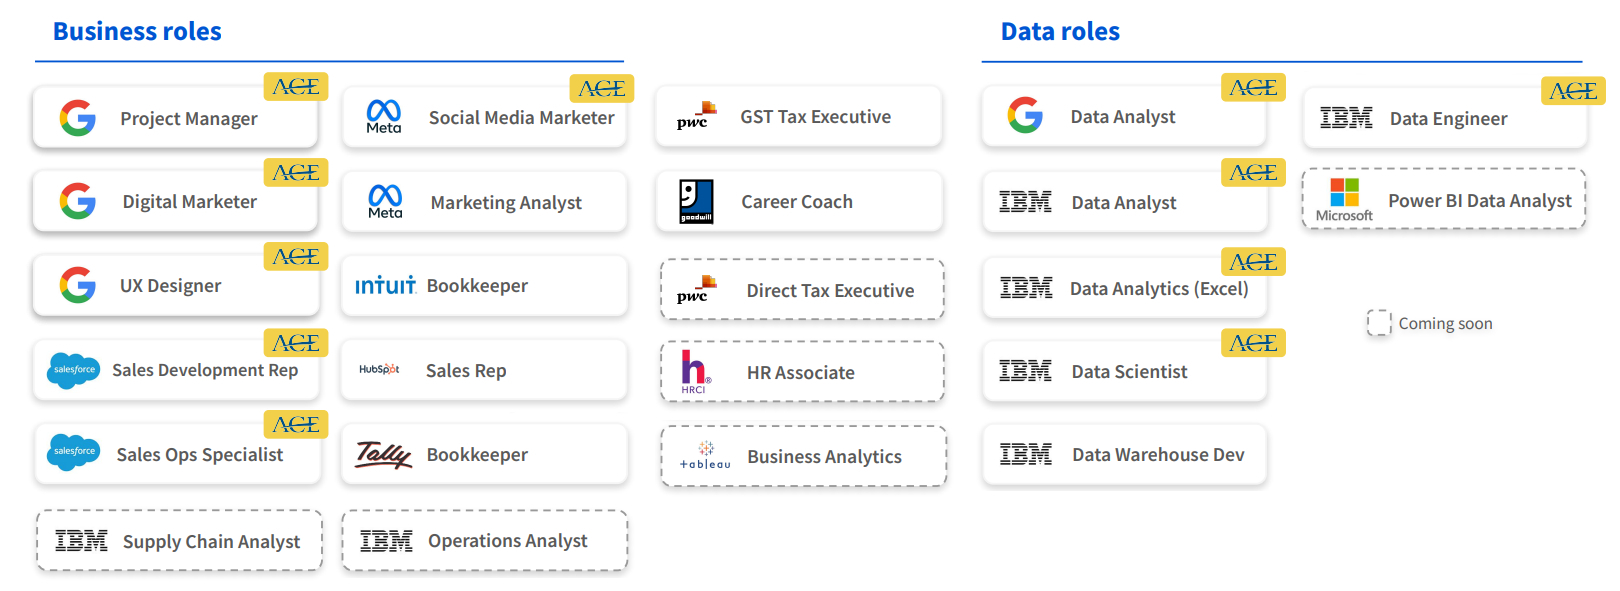
Task: Click the Salesforce logo on Sales Development Rep
Action: [73, 370]
